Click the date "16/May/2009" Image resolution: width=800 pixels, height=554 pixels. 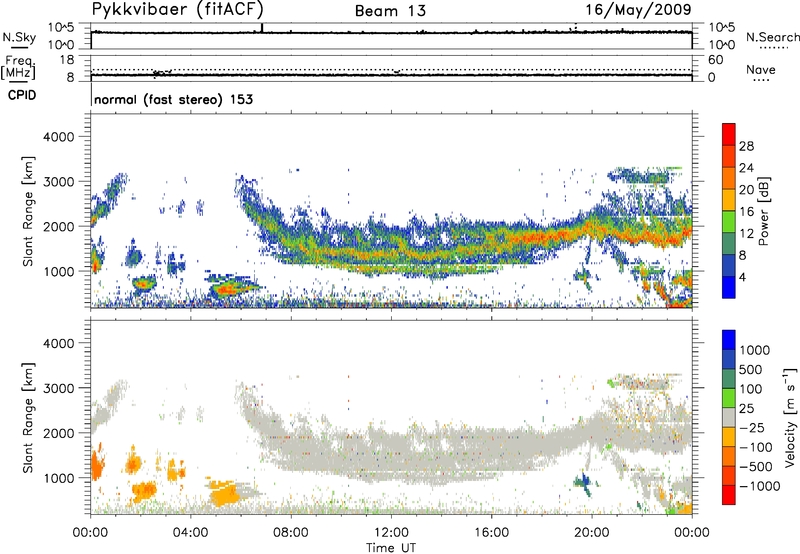pyautogui.click(x=638, y=10)
